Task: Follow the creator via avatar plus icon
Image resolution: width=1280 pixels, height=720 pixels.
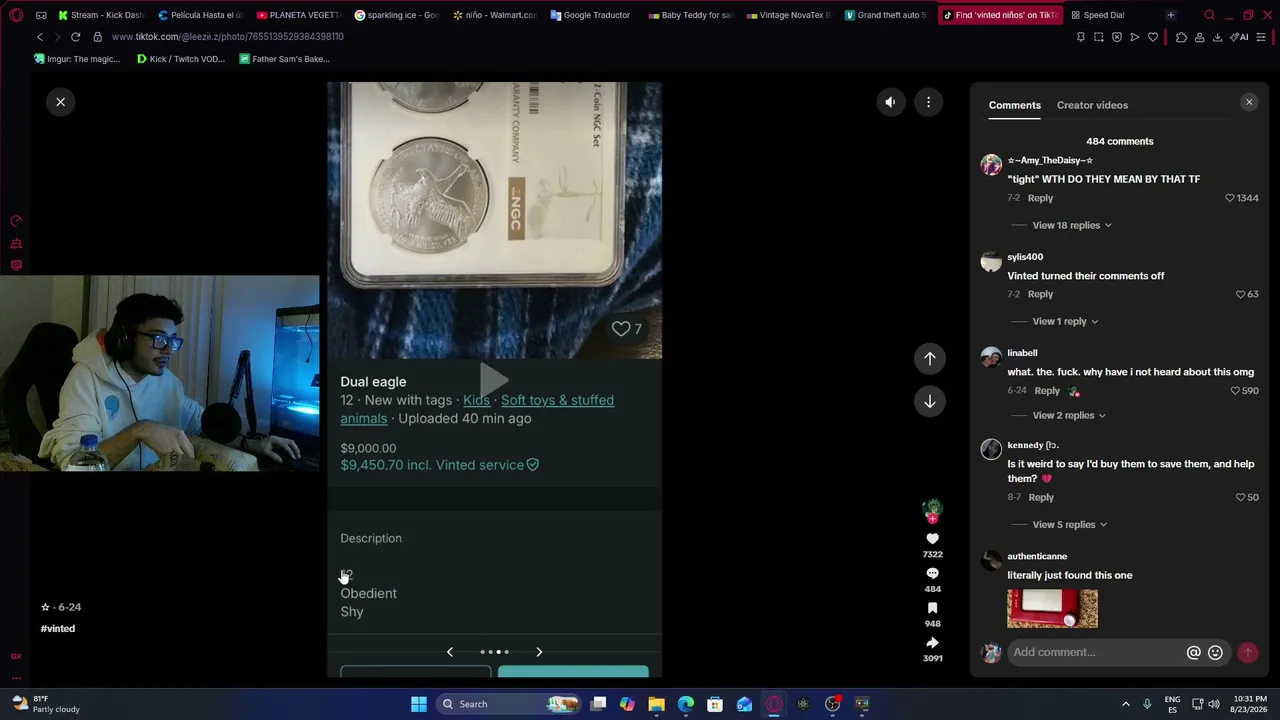Action: (x=932, y=518)
